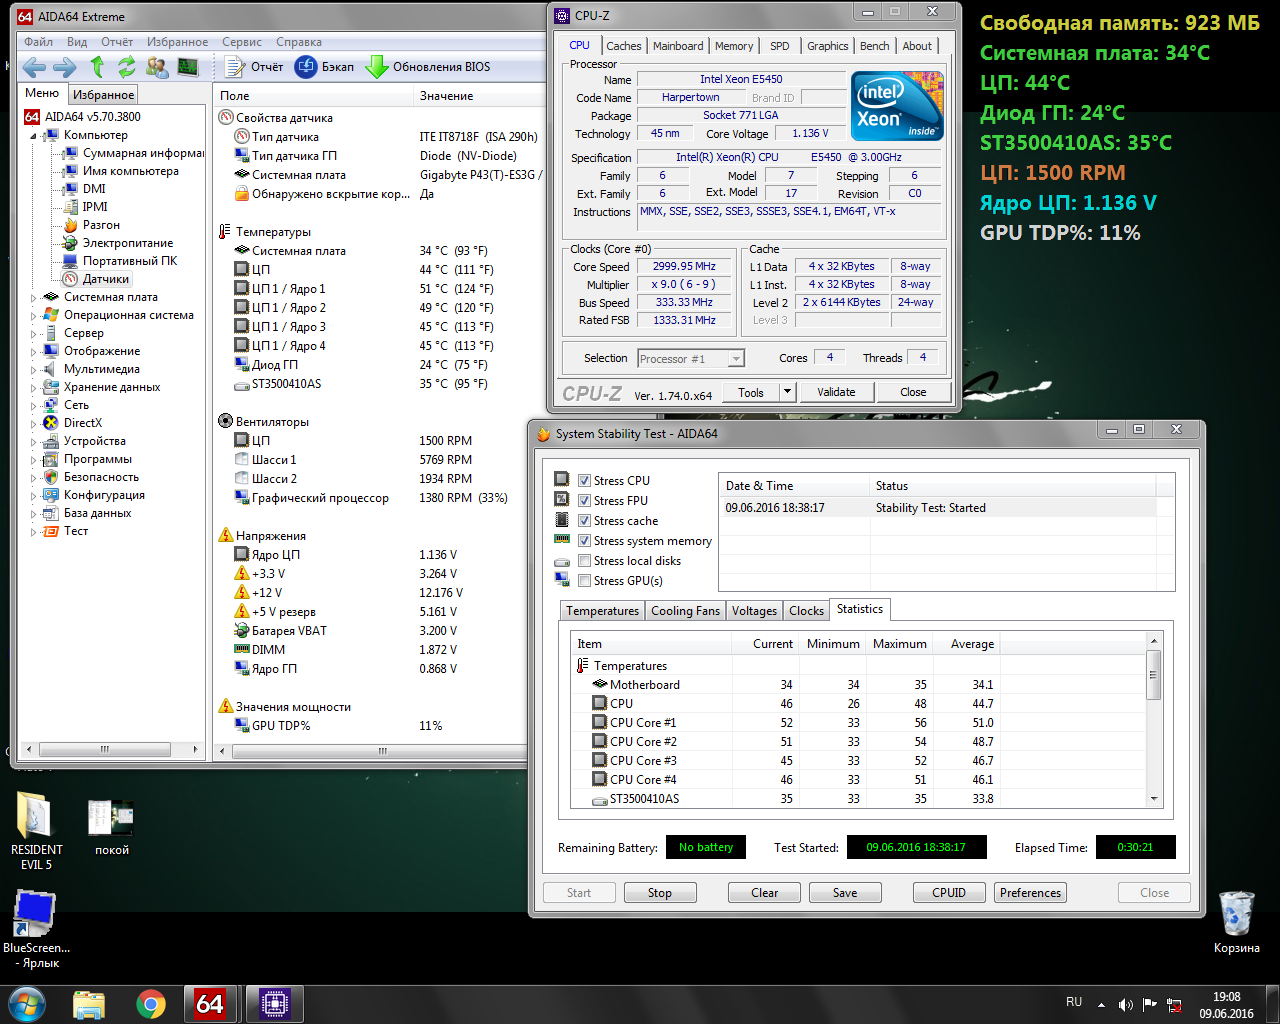Expand the Операционная система tree node
This screenshot has width=1280, height=1024.
click(x=34, y=316)
